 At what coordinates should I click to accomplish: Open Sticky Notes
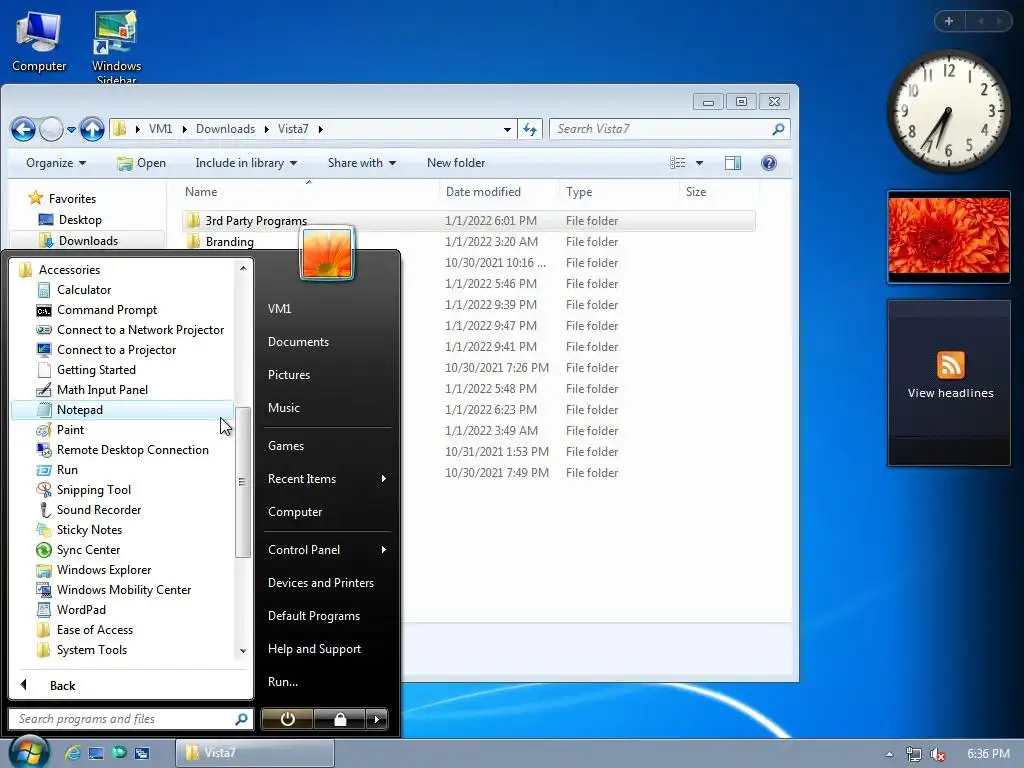click(x=89, y=530)
